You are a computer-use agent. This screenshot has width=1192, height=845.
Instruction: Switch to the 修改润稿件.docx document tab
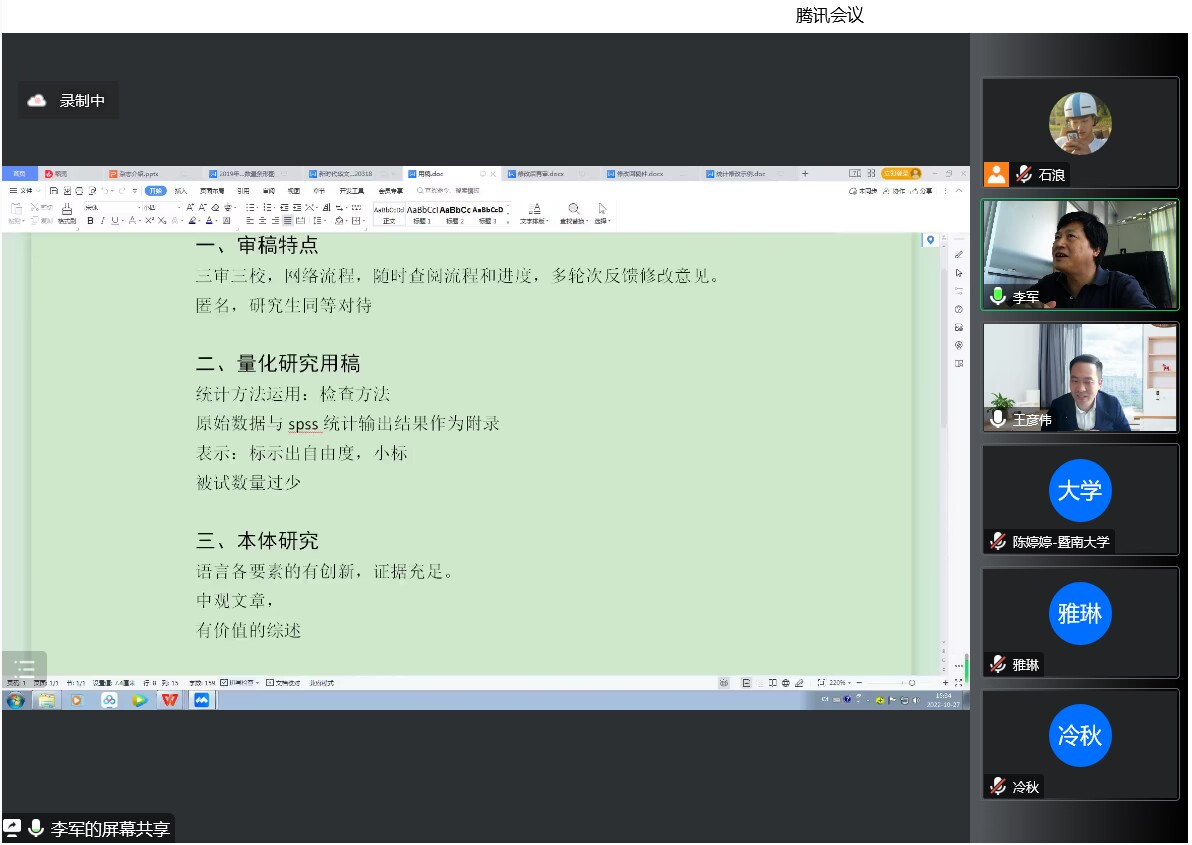point(639,174)
